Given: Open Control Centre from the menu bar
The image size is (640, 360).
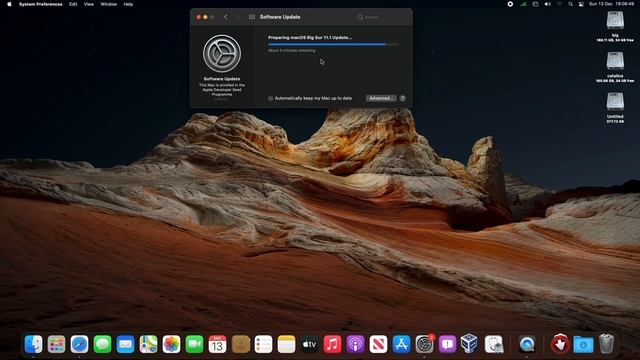Looking at the screenshot, I should pyautogui.click(x=581, y=4).
